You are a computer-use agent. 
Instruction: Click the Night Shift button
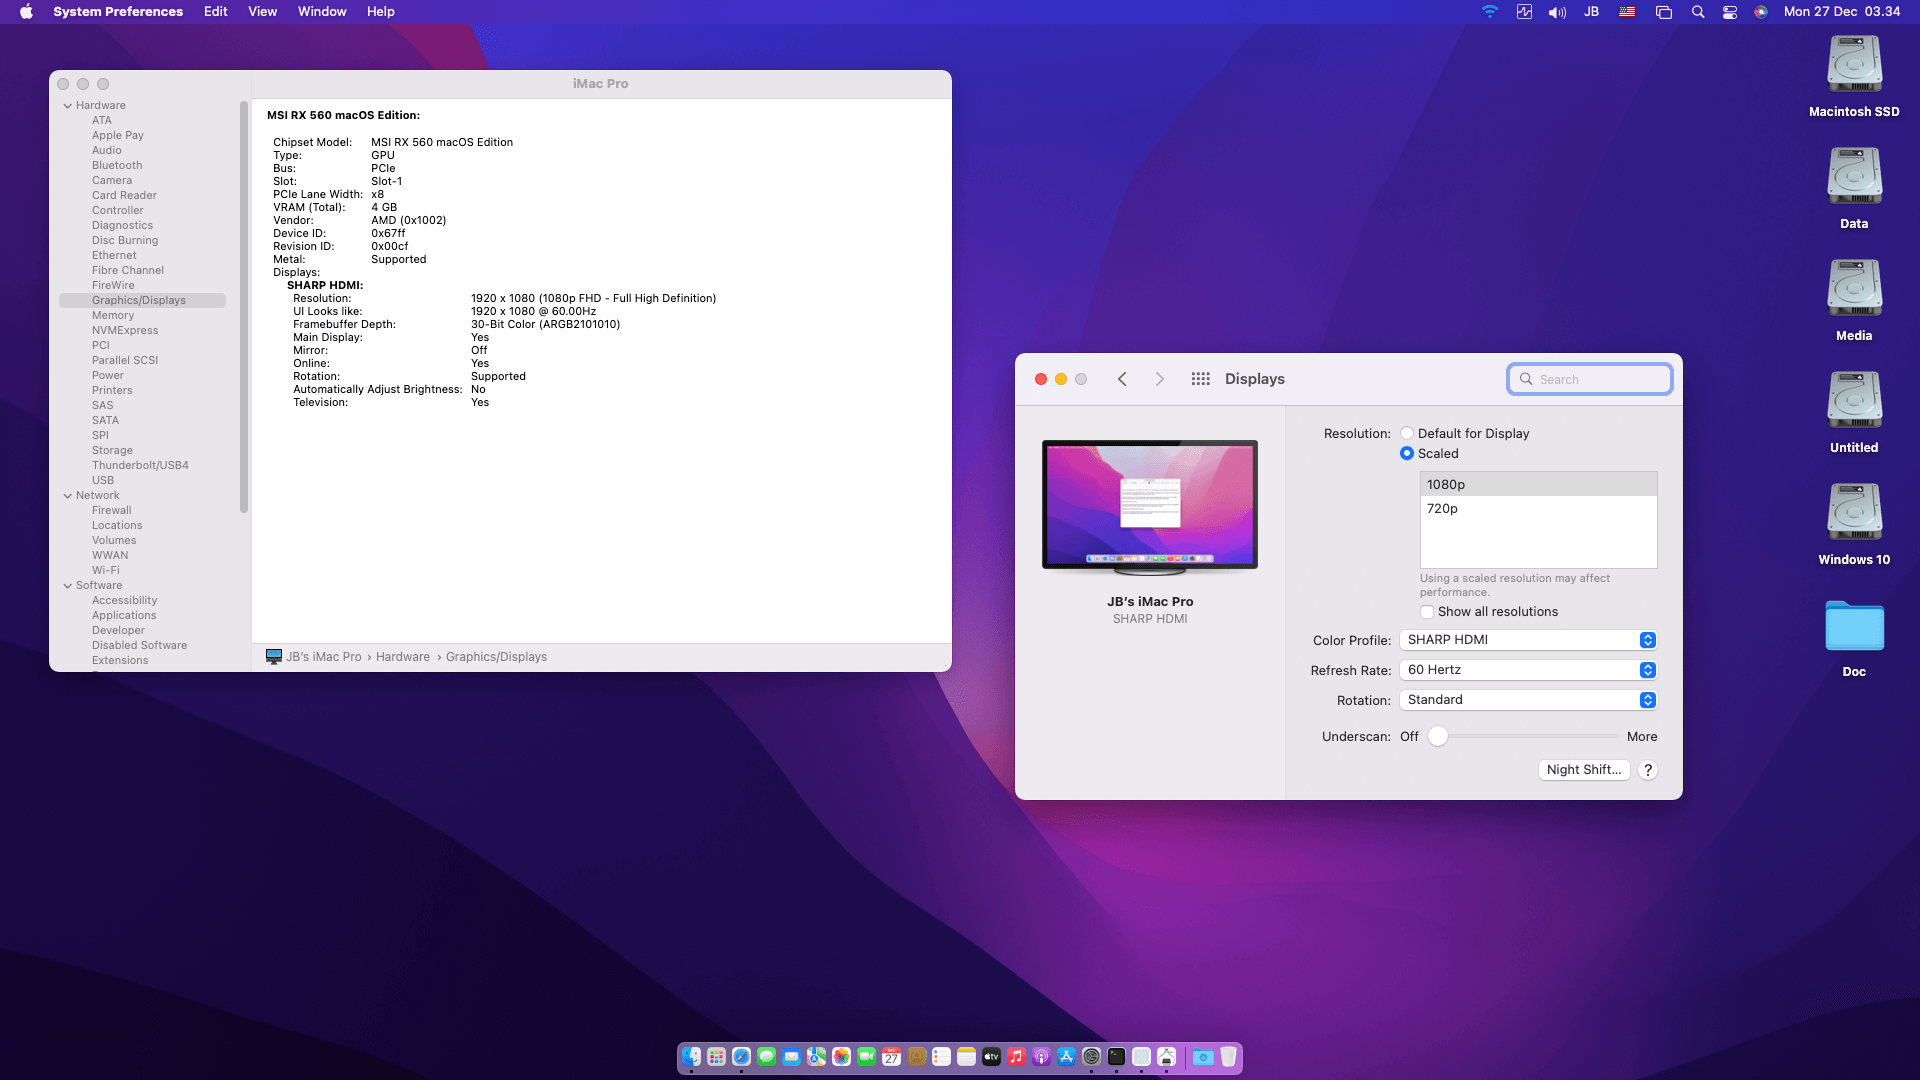click(1584, 770)
